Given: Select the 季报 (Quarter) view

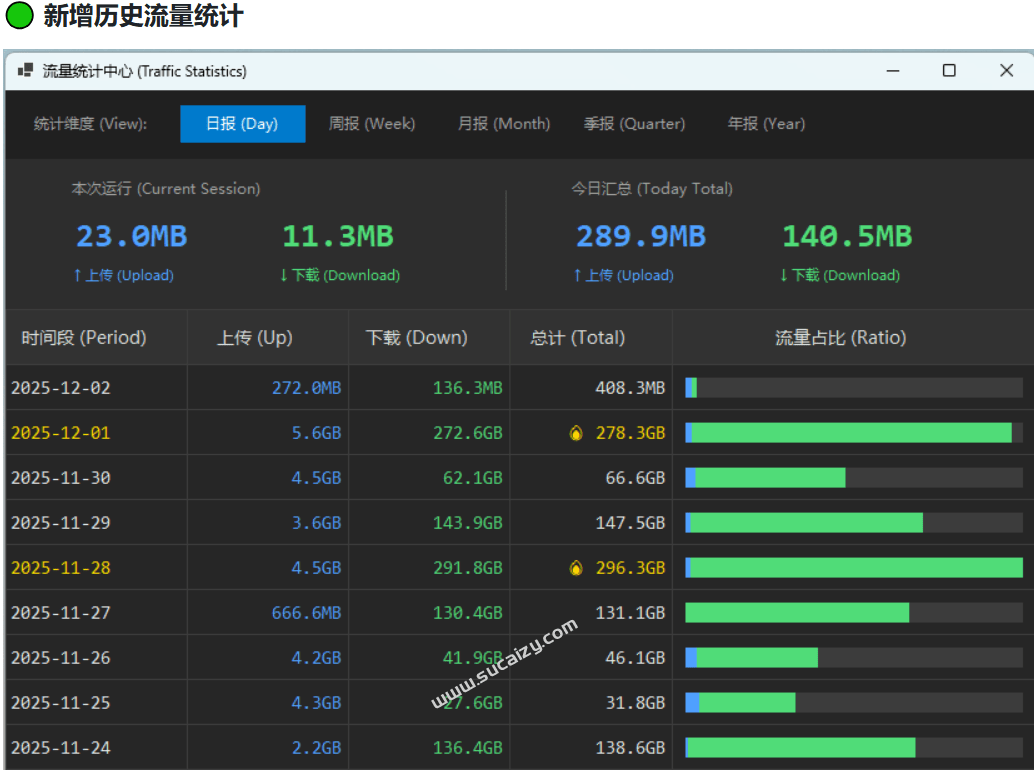Looking at the screenshot, I should click(x=634, y=124).
